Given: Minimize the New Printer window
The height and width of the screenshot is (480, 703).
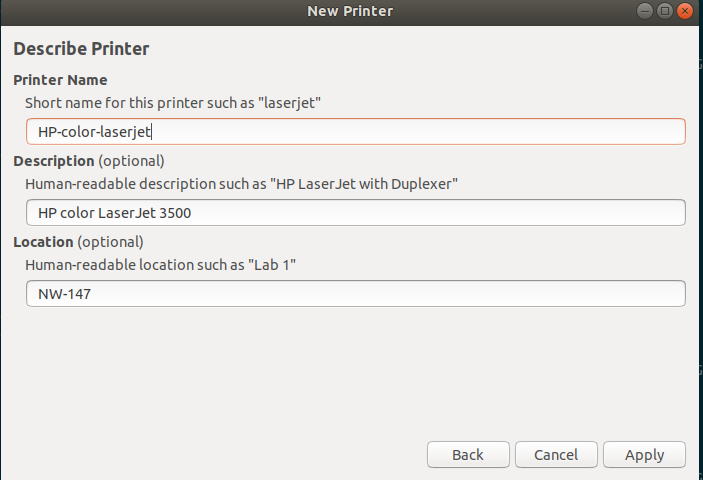Looking at the screenshot, I should tap(646, 11).
